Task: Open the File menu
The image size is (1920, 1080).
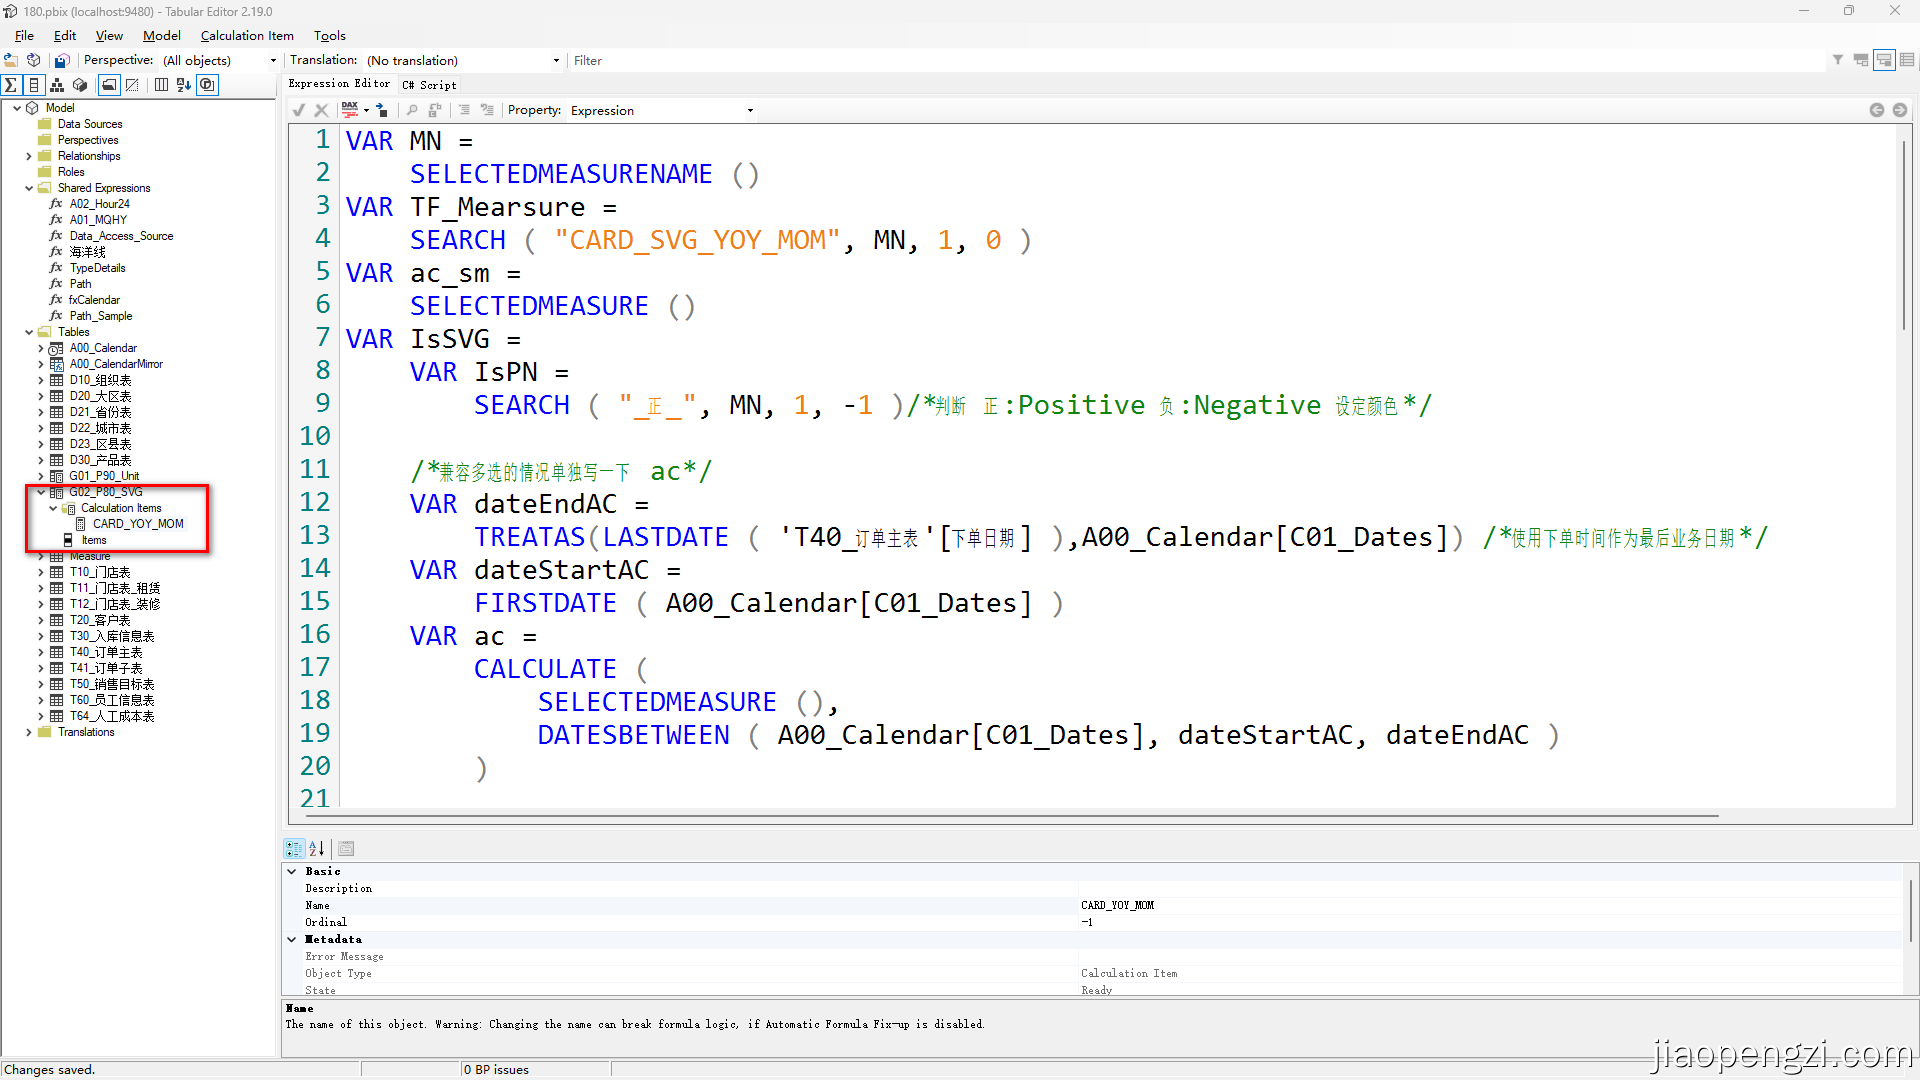Action: pyautogui.click(x=24, y=35)
